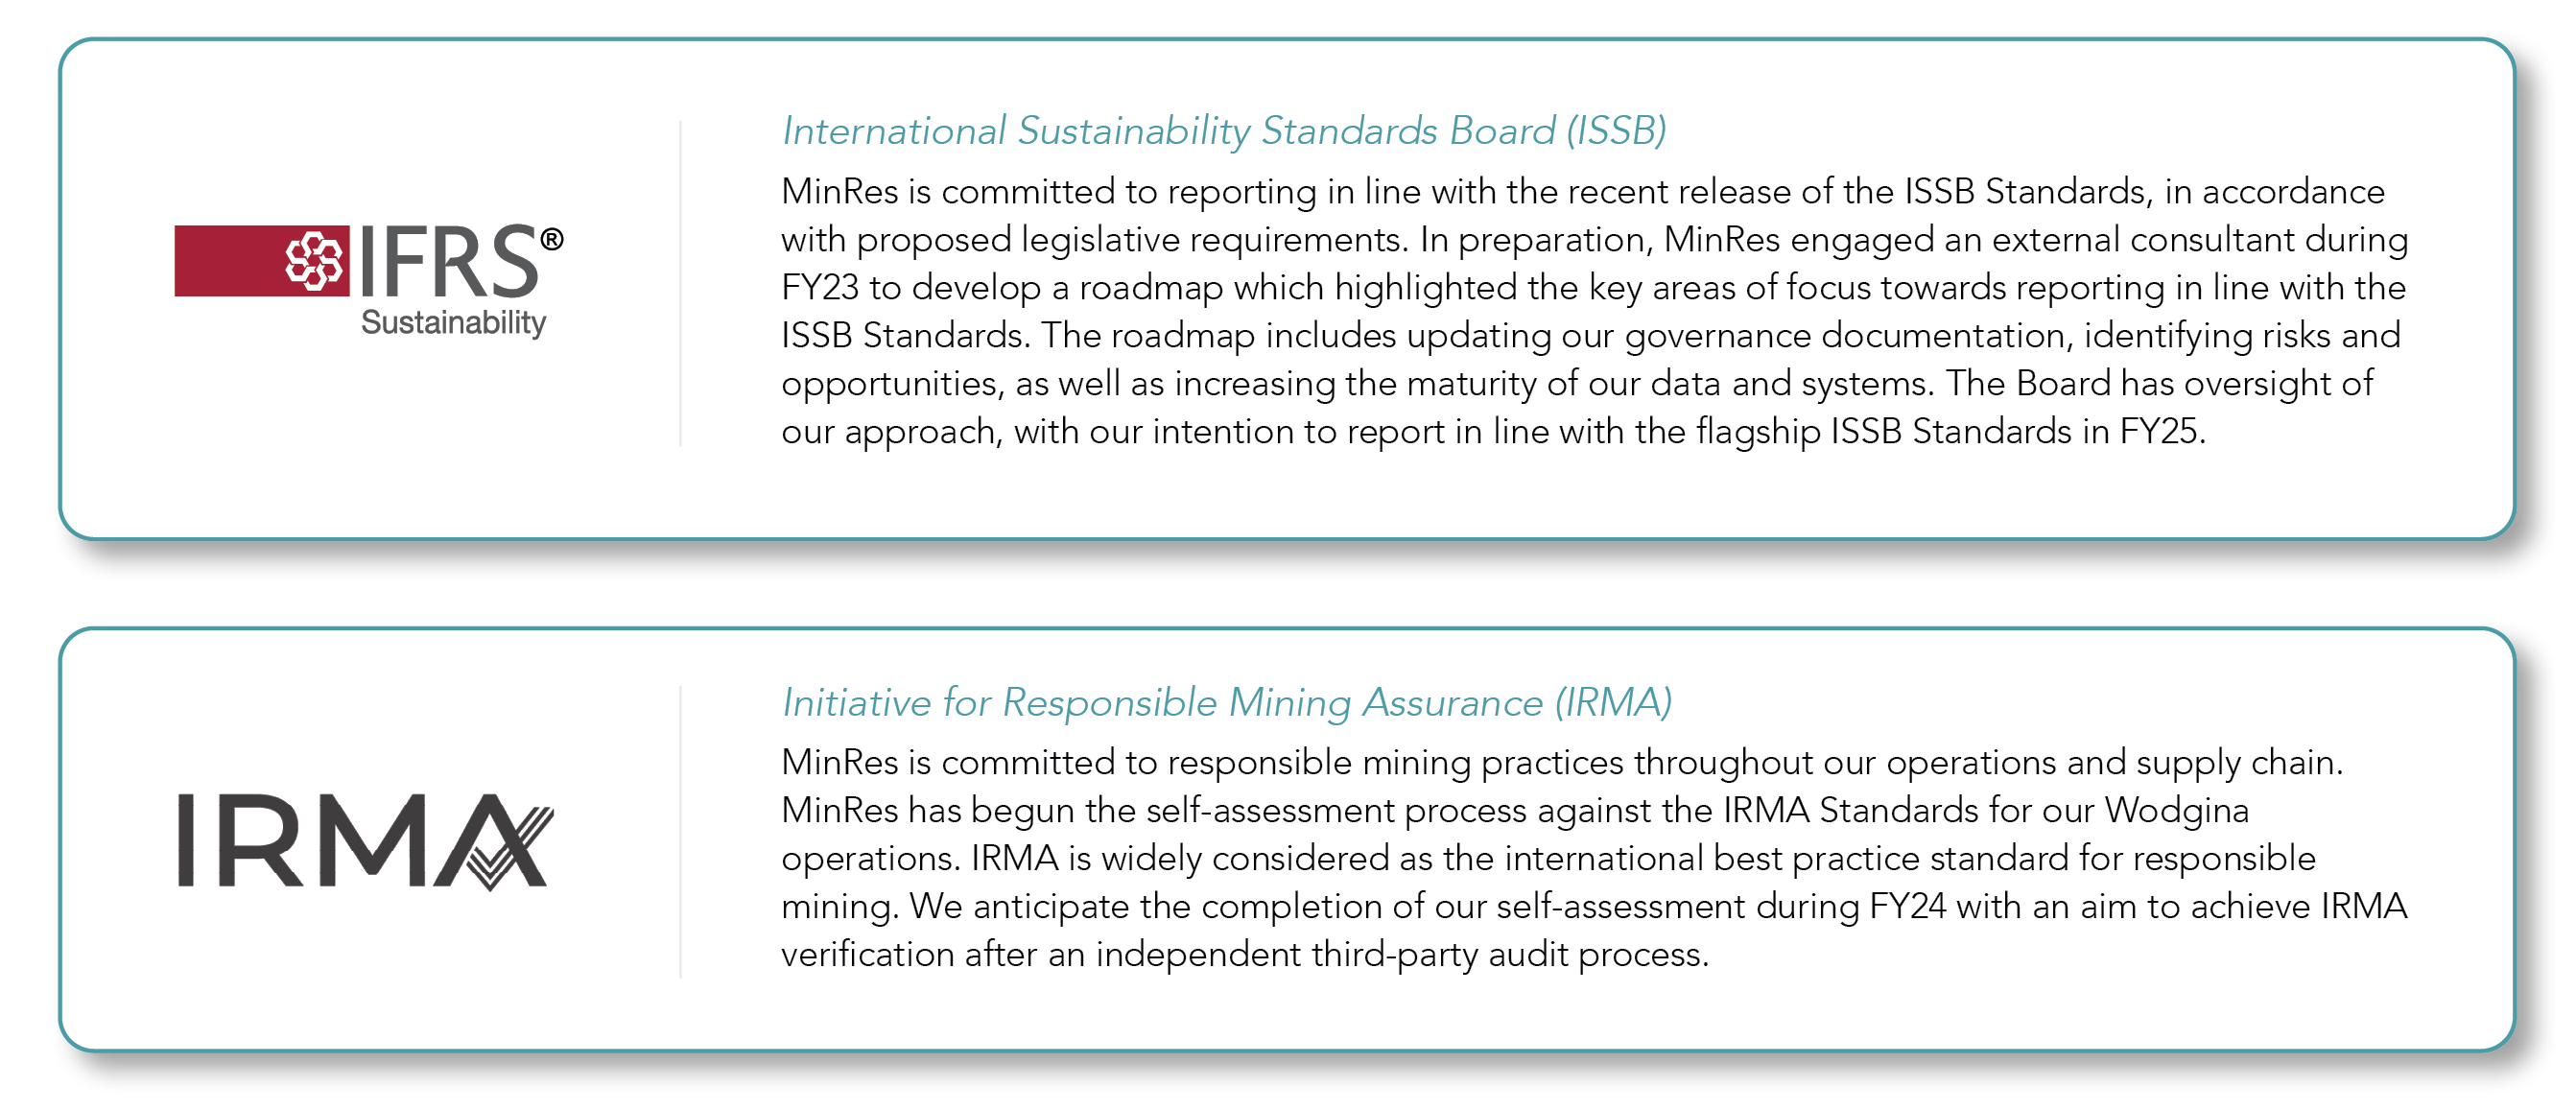Click the (IRMA) abbreviation in the heading
Screen dimensions: 2576x1110
tap(1613, 702)
